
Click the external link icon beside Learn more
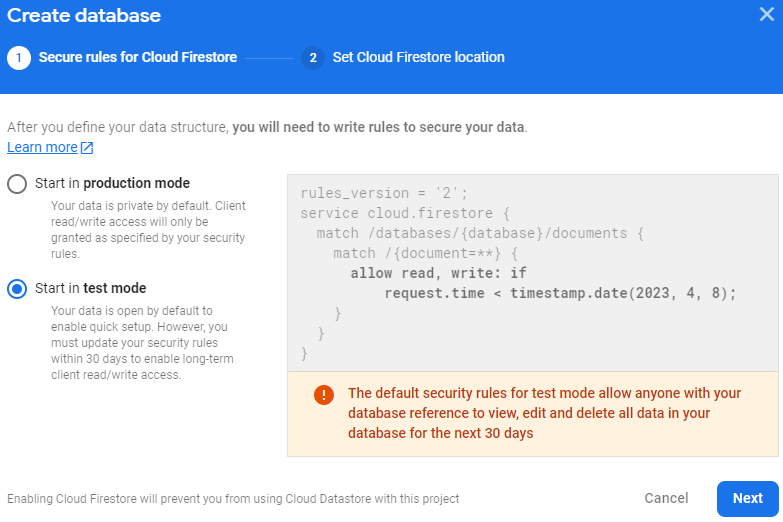(87, 148)
